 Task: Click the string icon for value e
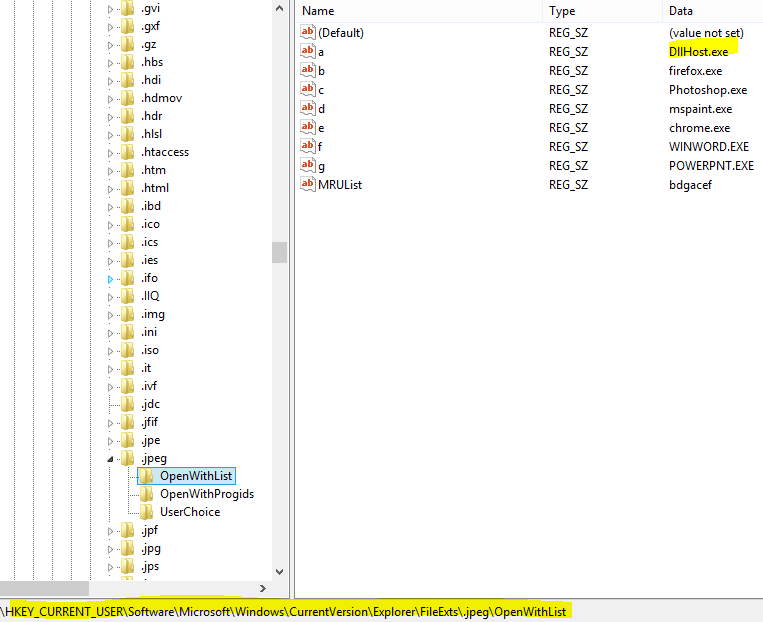click(x=308, y=127)
